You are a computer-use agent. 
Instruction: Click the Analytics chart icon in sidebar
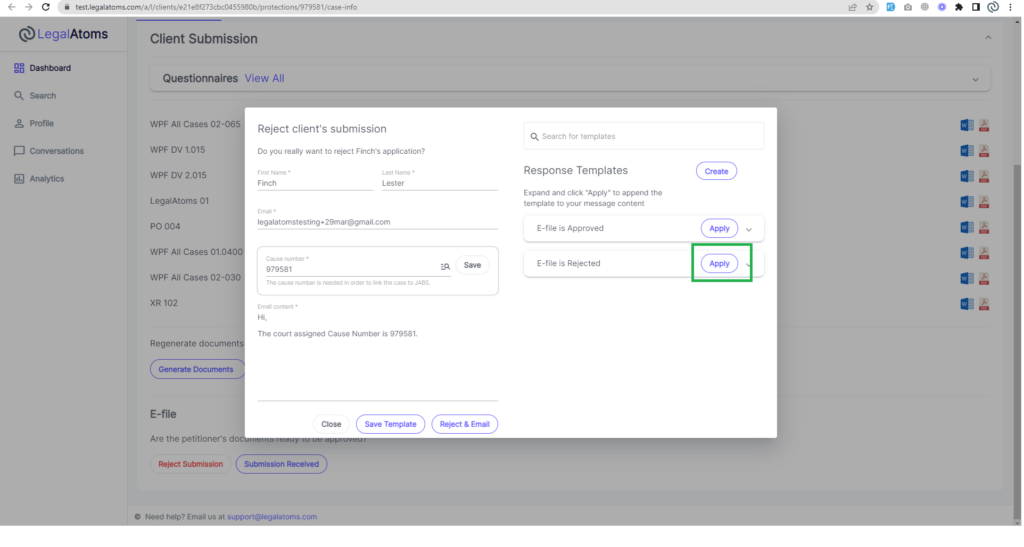[x=19, y=179]
